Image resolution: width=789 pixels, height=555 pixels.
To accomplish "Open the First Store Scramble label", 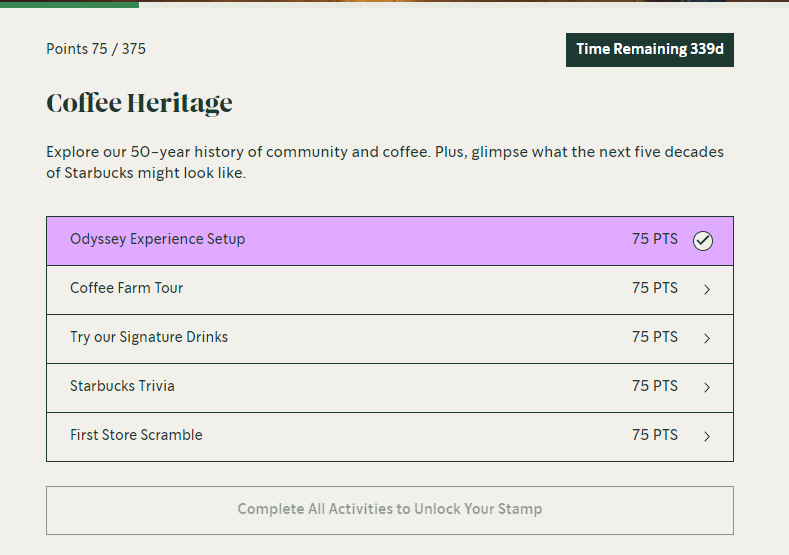I will coord(136,435).
